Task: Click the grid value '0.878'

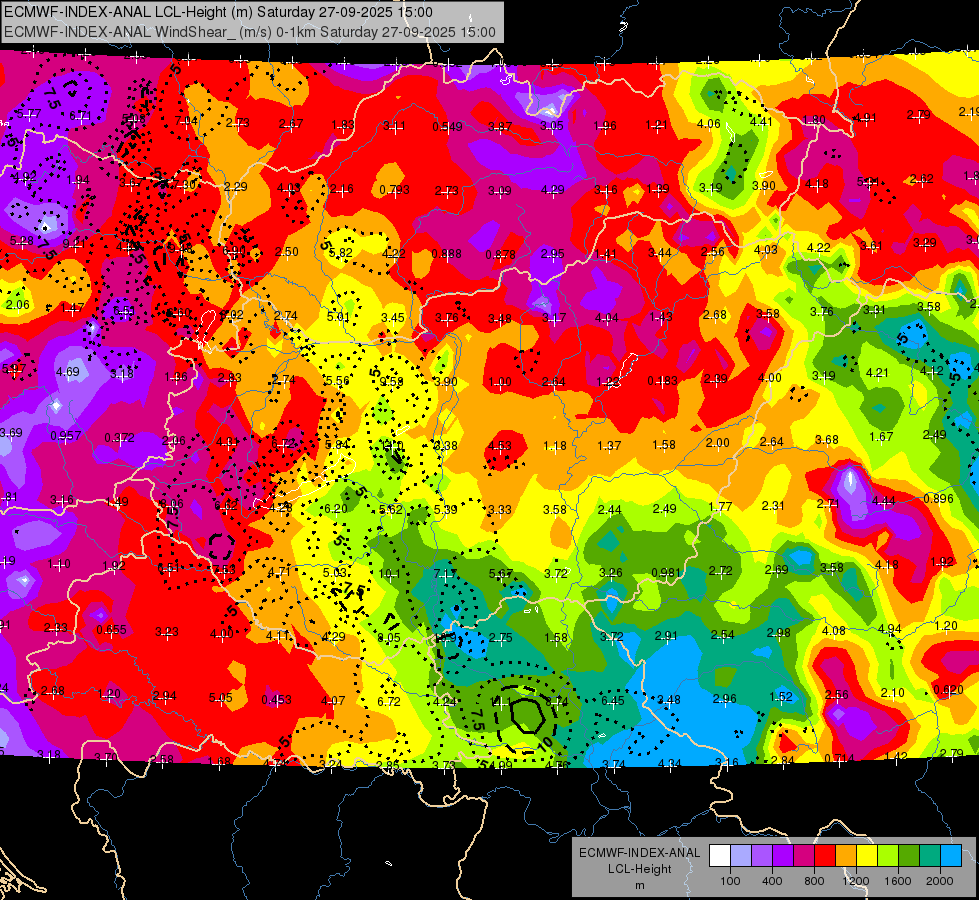Action: 500,255
